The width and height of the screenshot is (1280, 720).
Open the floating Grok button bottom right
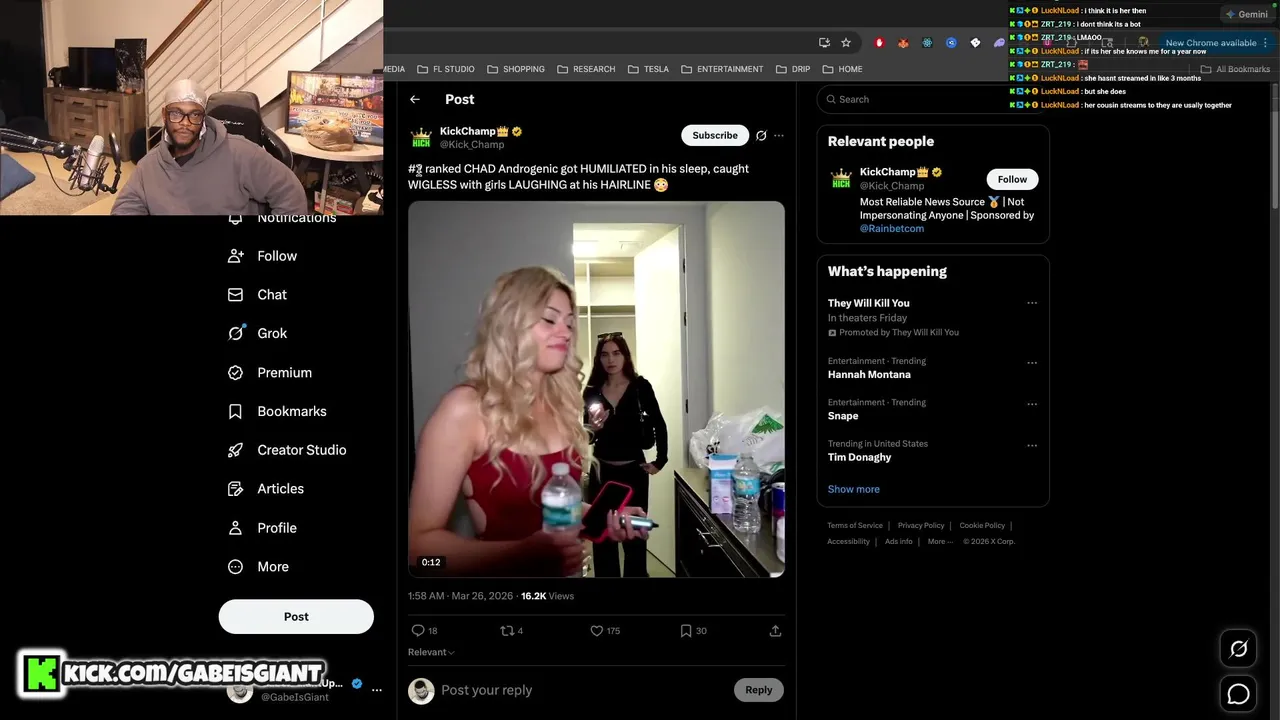tap(1238, 649)
